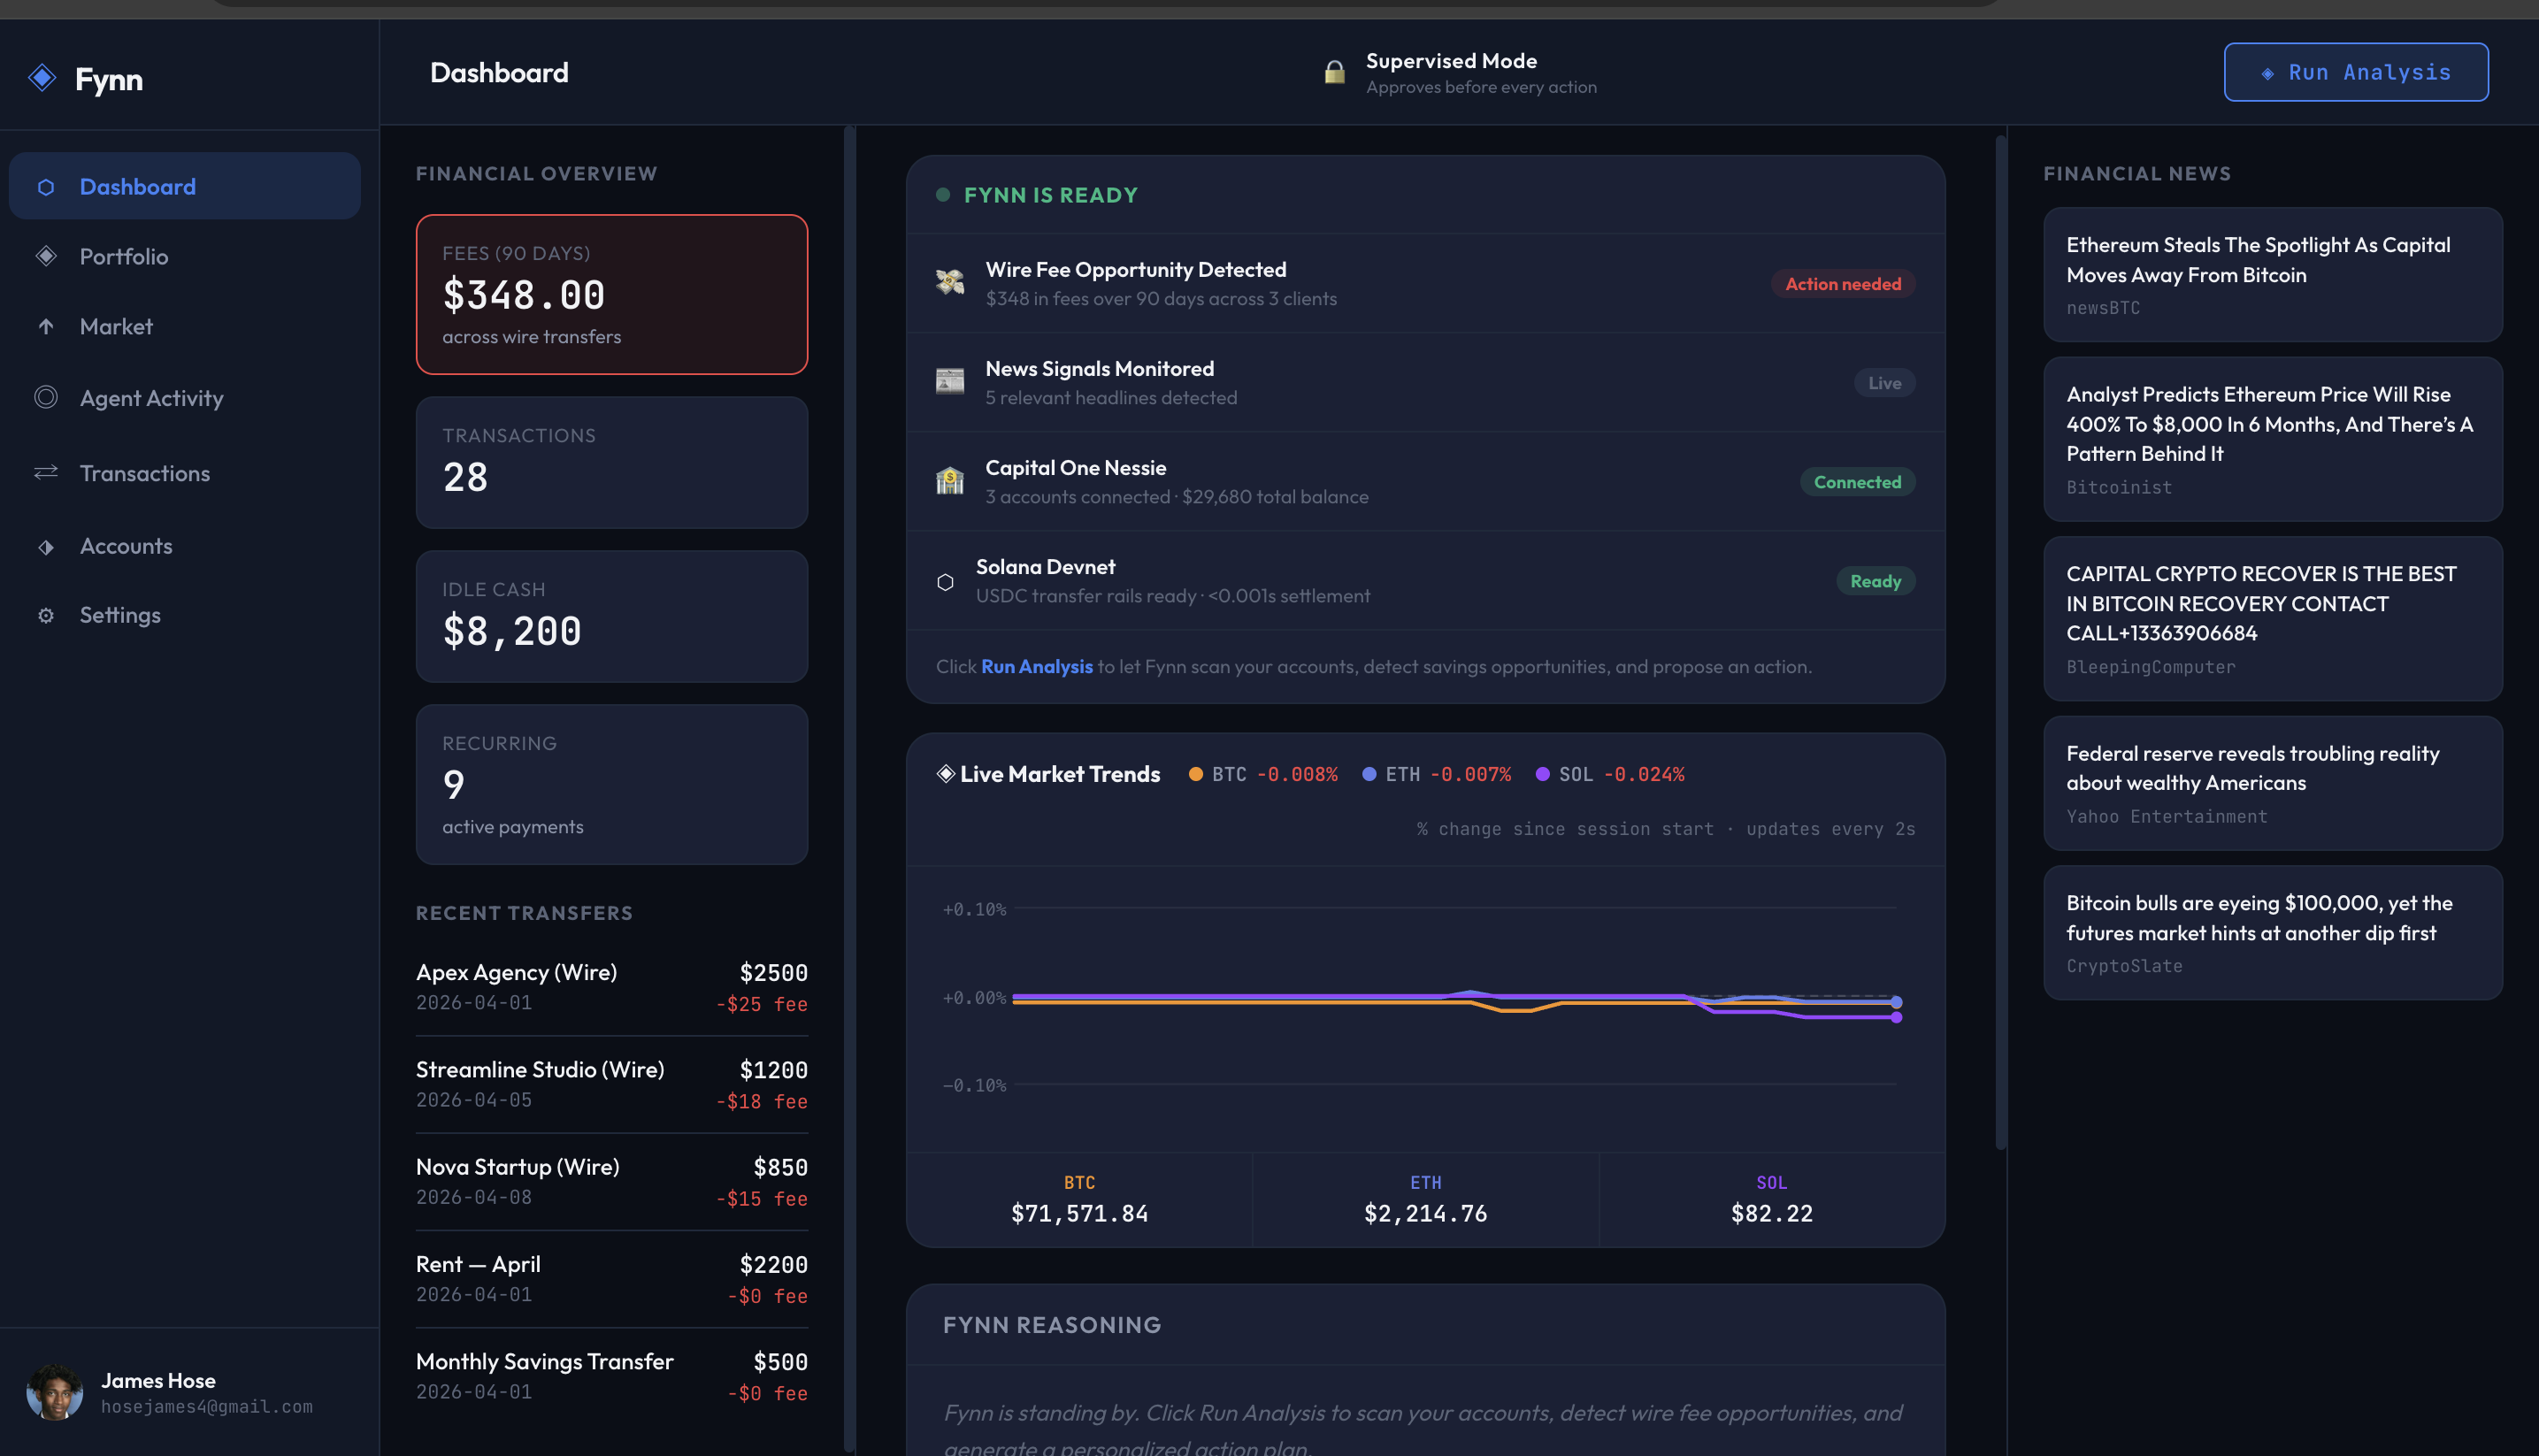Image resolution: width=2539 pixels, height=1456 pixels.
Task: Click the Settings gear icon
Action: pyautogui.click(x=46, y=615)
